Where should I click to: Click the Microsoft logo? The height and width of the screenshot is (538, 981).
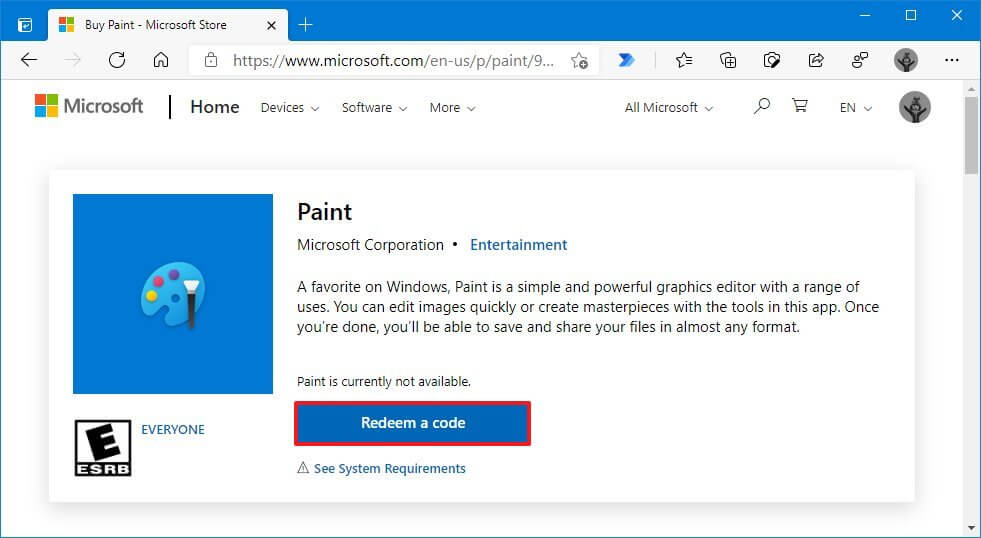[x=89, y=106]
